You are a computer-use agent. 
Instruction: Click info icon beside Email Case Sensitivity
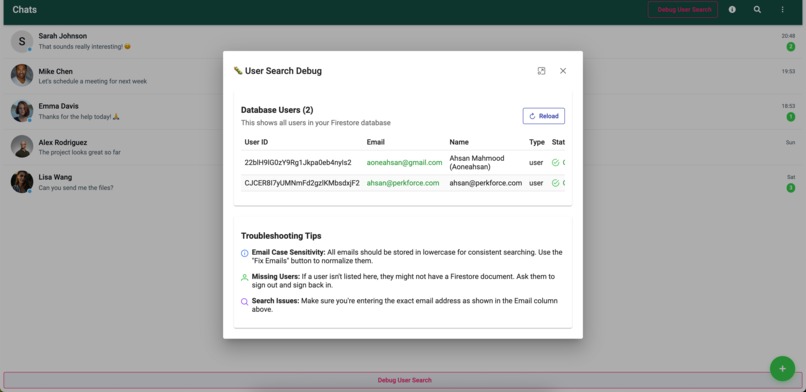coord(245,253)
